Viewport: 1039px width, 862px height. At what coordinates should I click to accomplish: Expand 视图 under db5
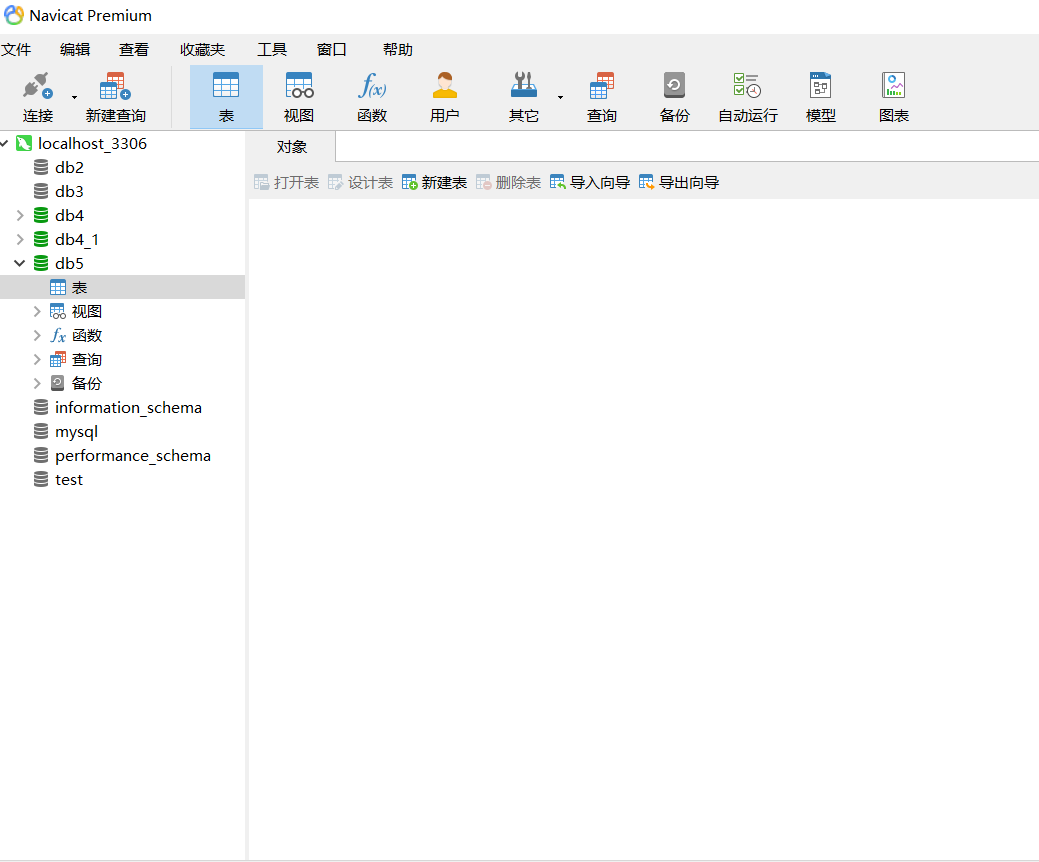37,311
